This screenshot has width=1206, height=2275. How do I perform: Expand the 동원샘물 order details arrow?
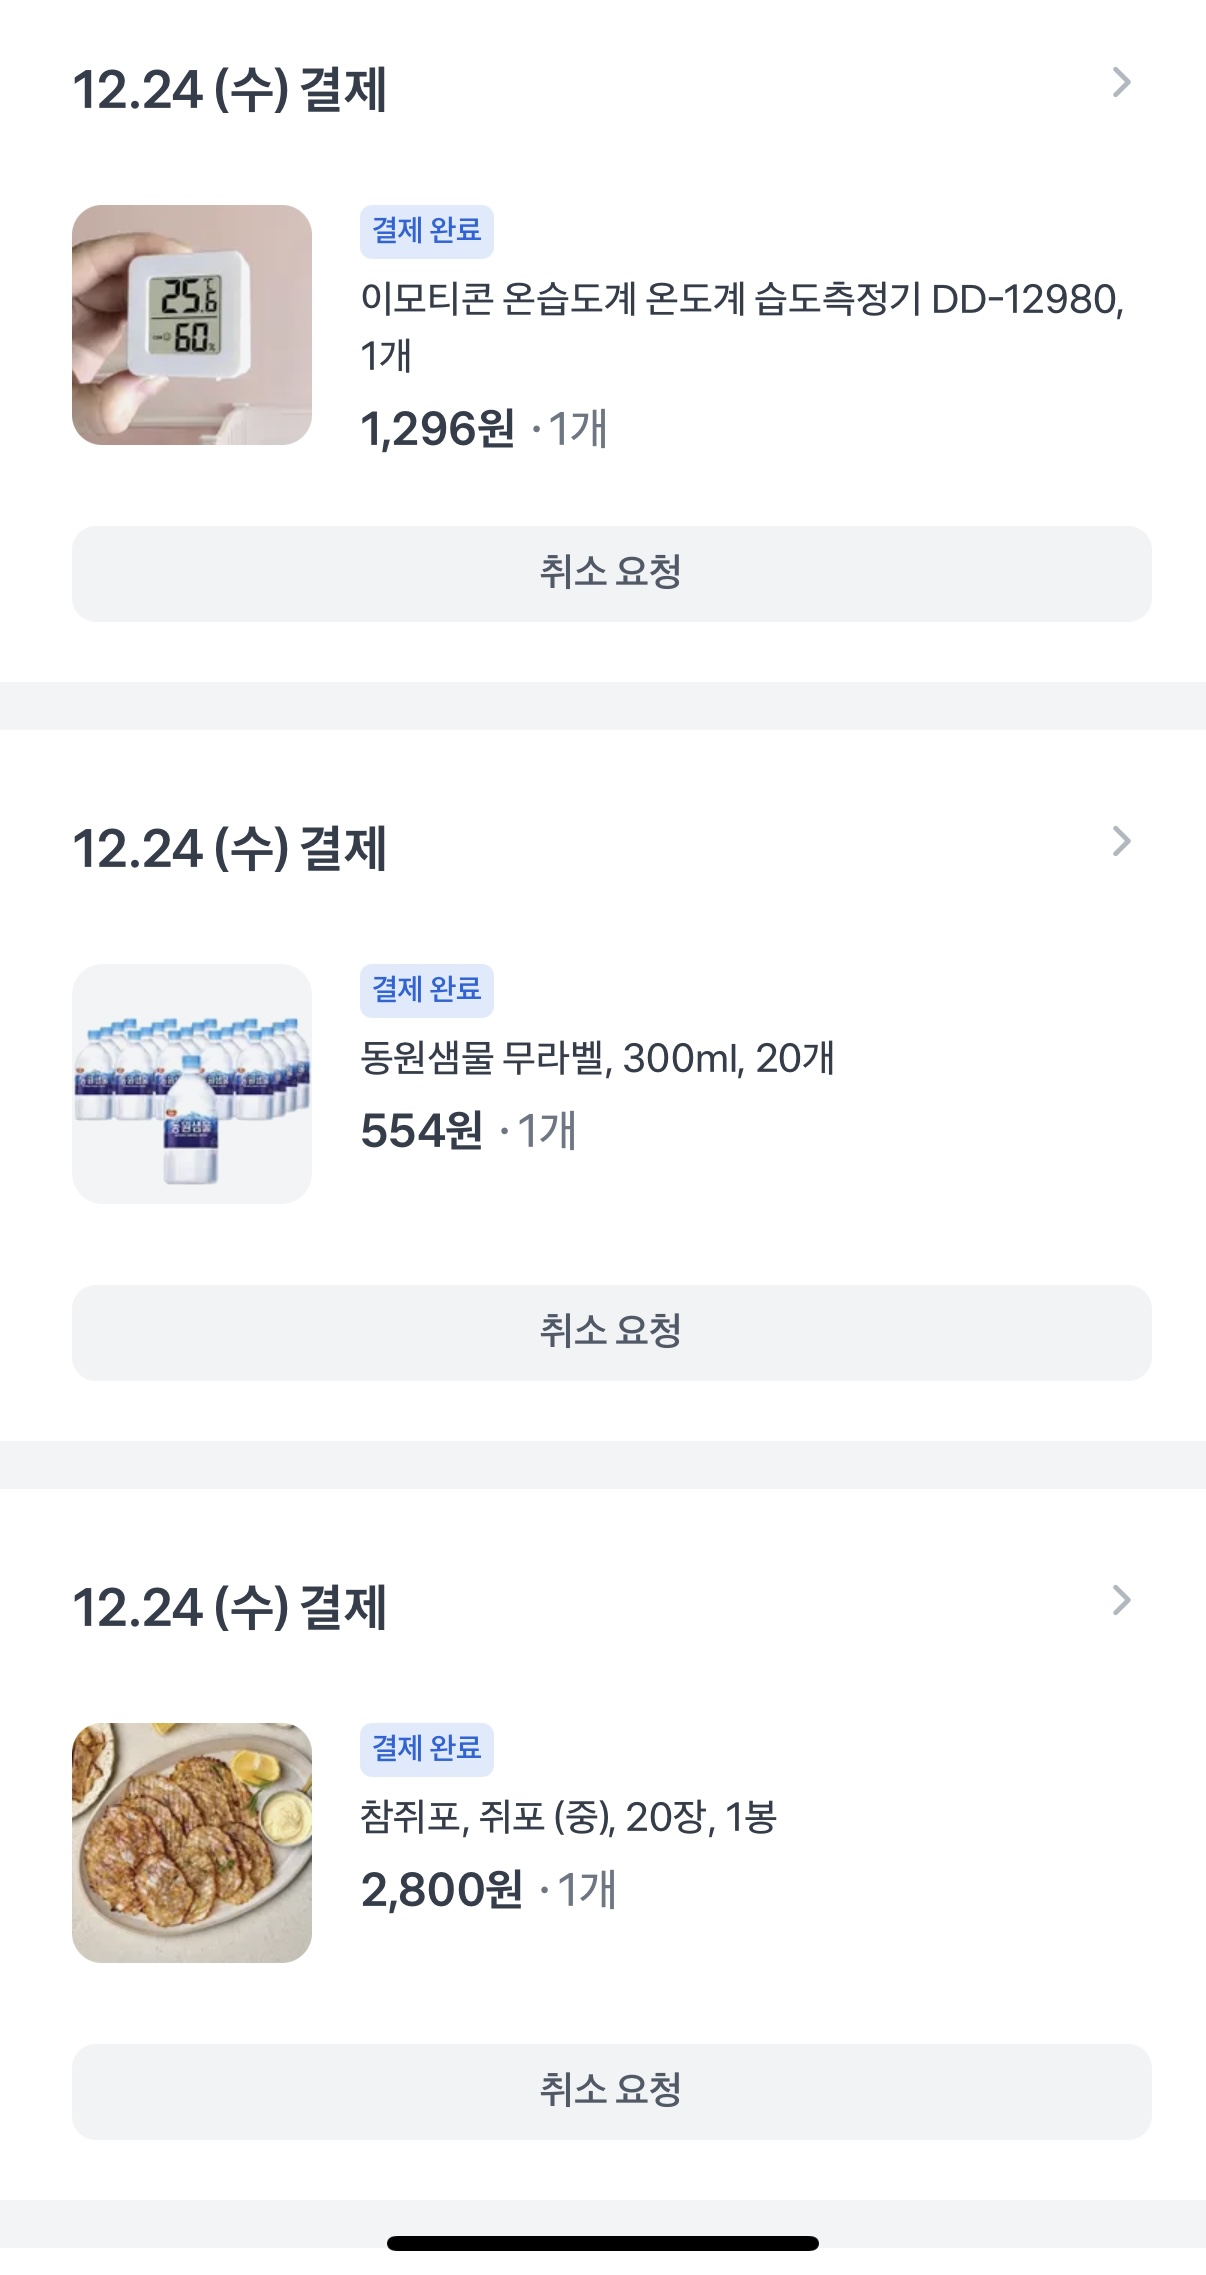pyautogui.click(x=1121, y=842)
